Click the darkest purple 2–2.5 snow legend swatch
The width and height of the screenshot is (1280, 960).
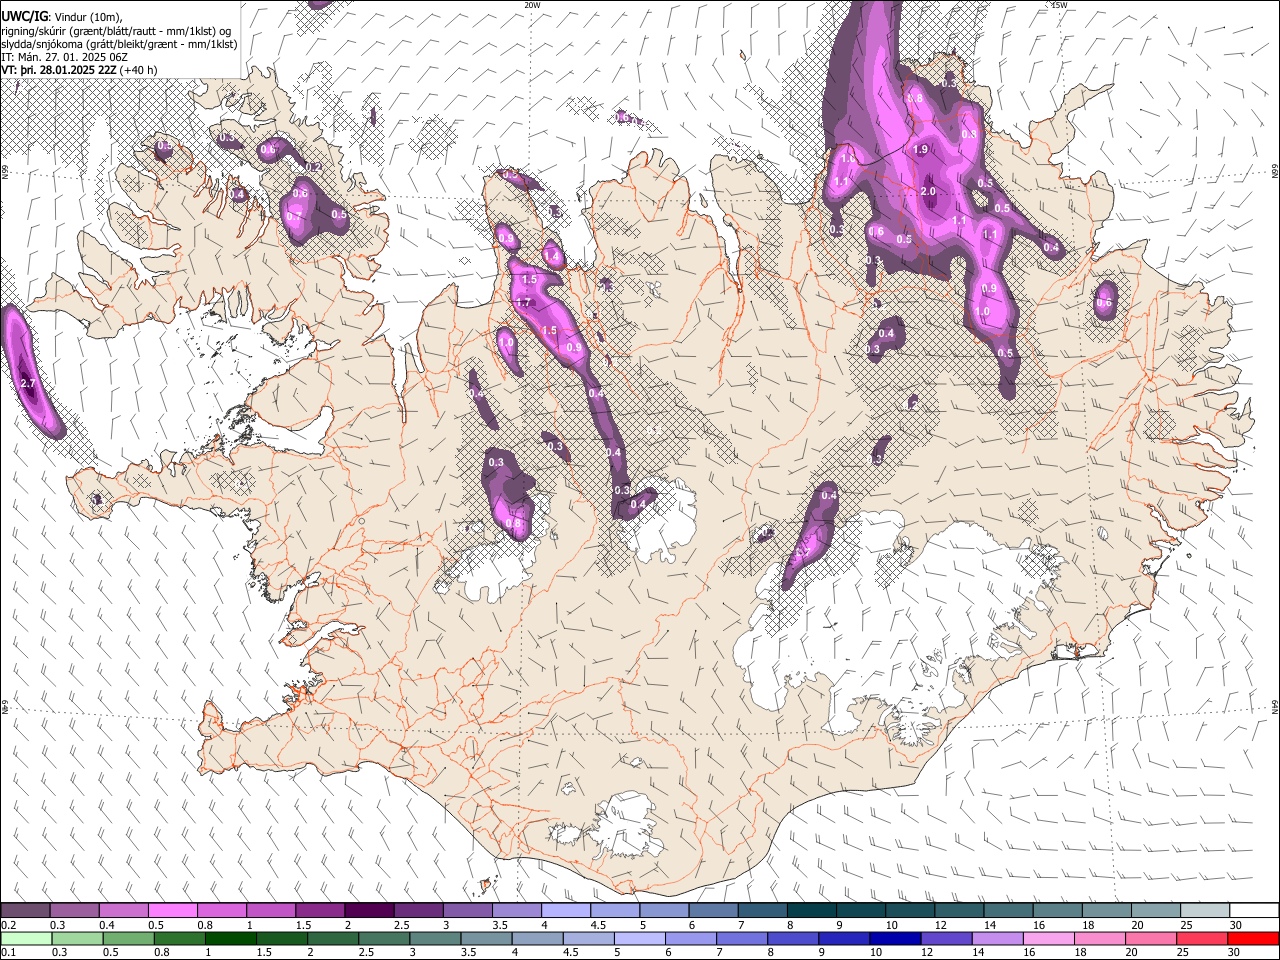(x=368, y=911)
